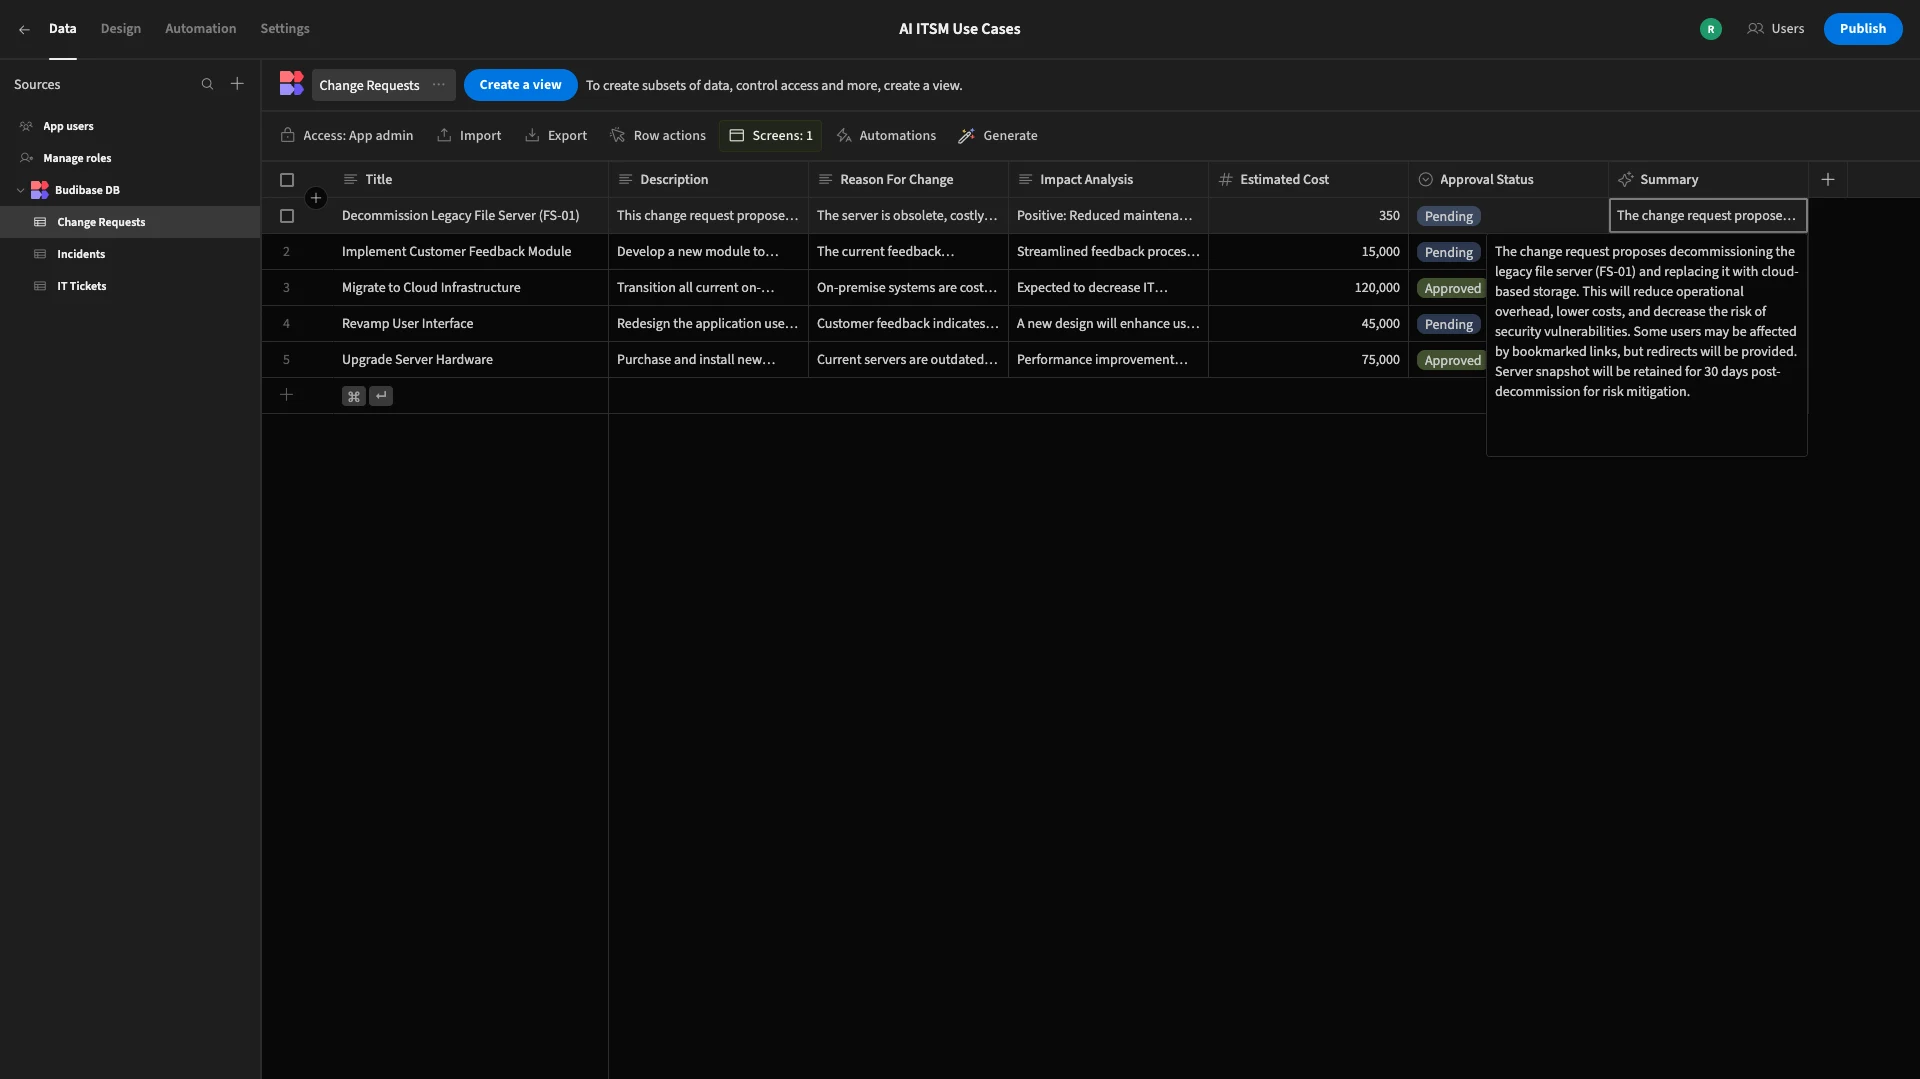The width and height of the screenshot is (1920, 1079).
Task: Select Budibase DB datasource
Action: (87, 190)
